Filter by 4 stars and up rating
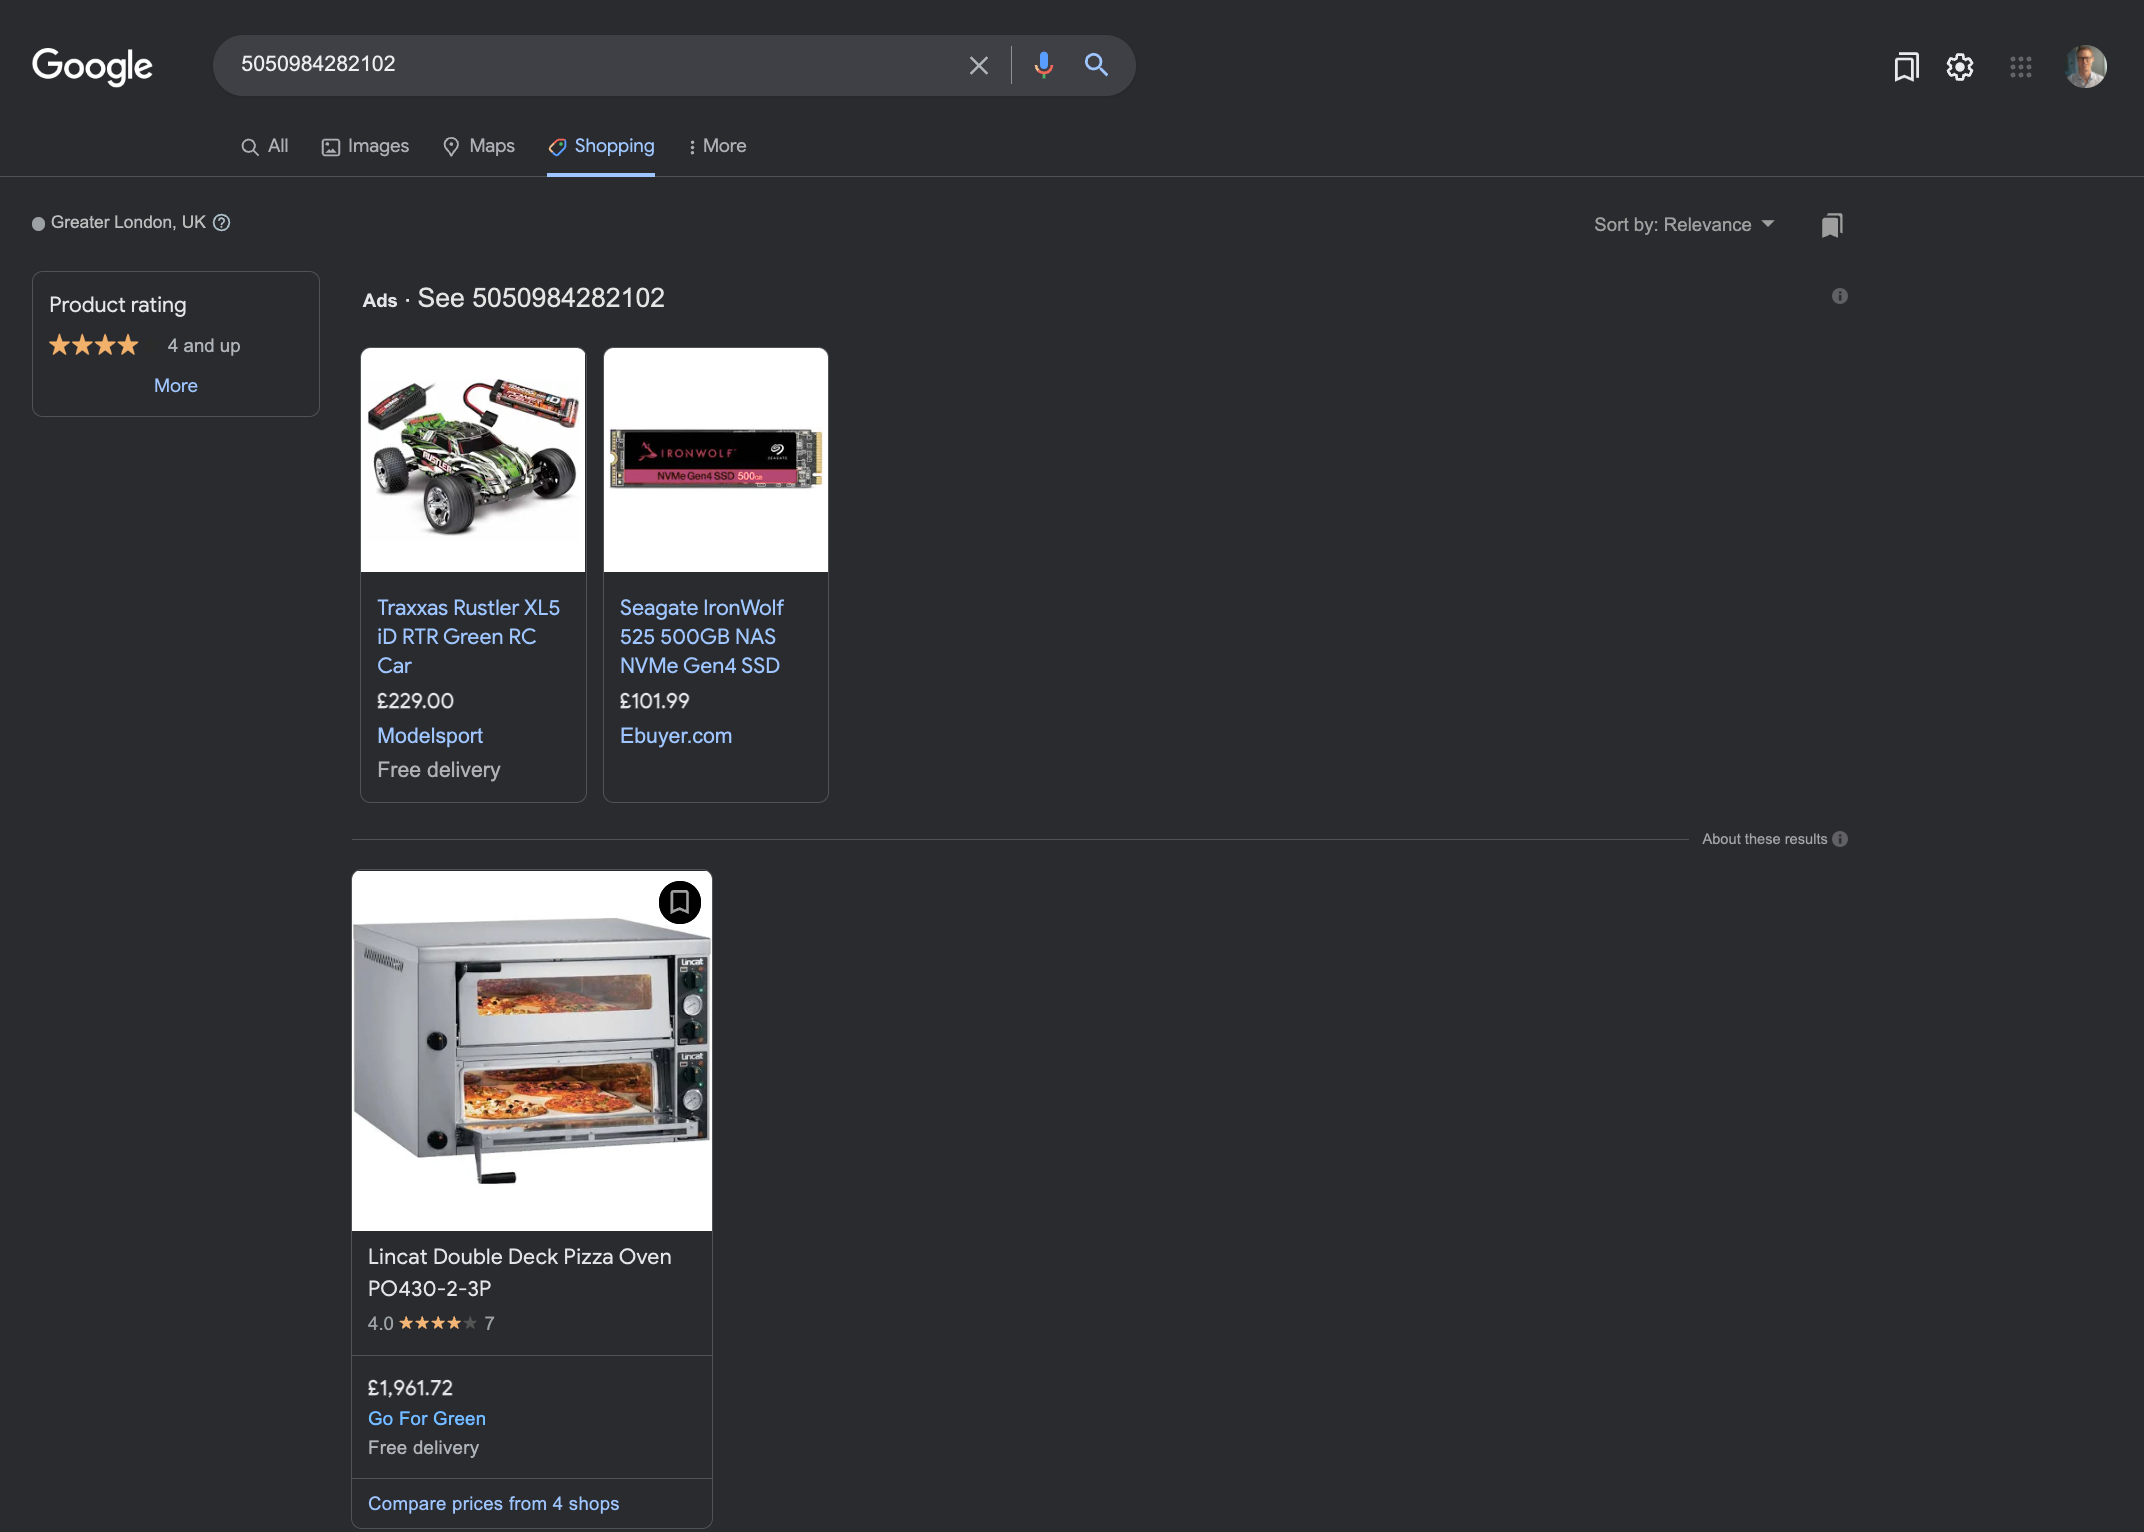 click(x=145, y=346)
